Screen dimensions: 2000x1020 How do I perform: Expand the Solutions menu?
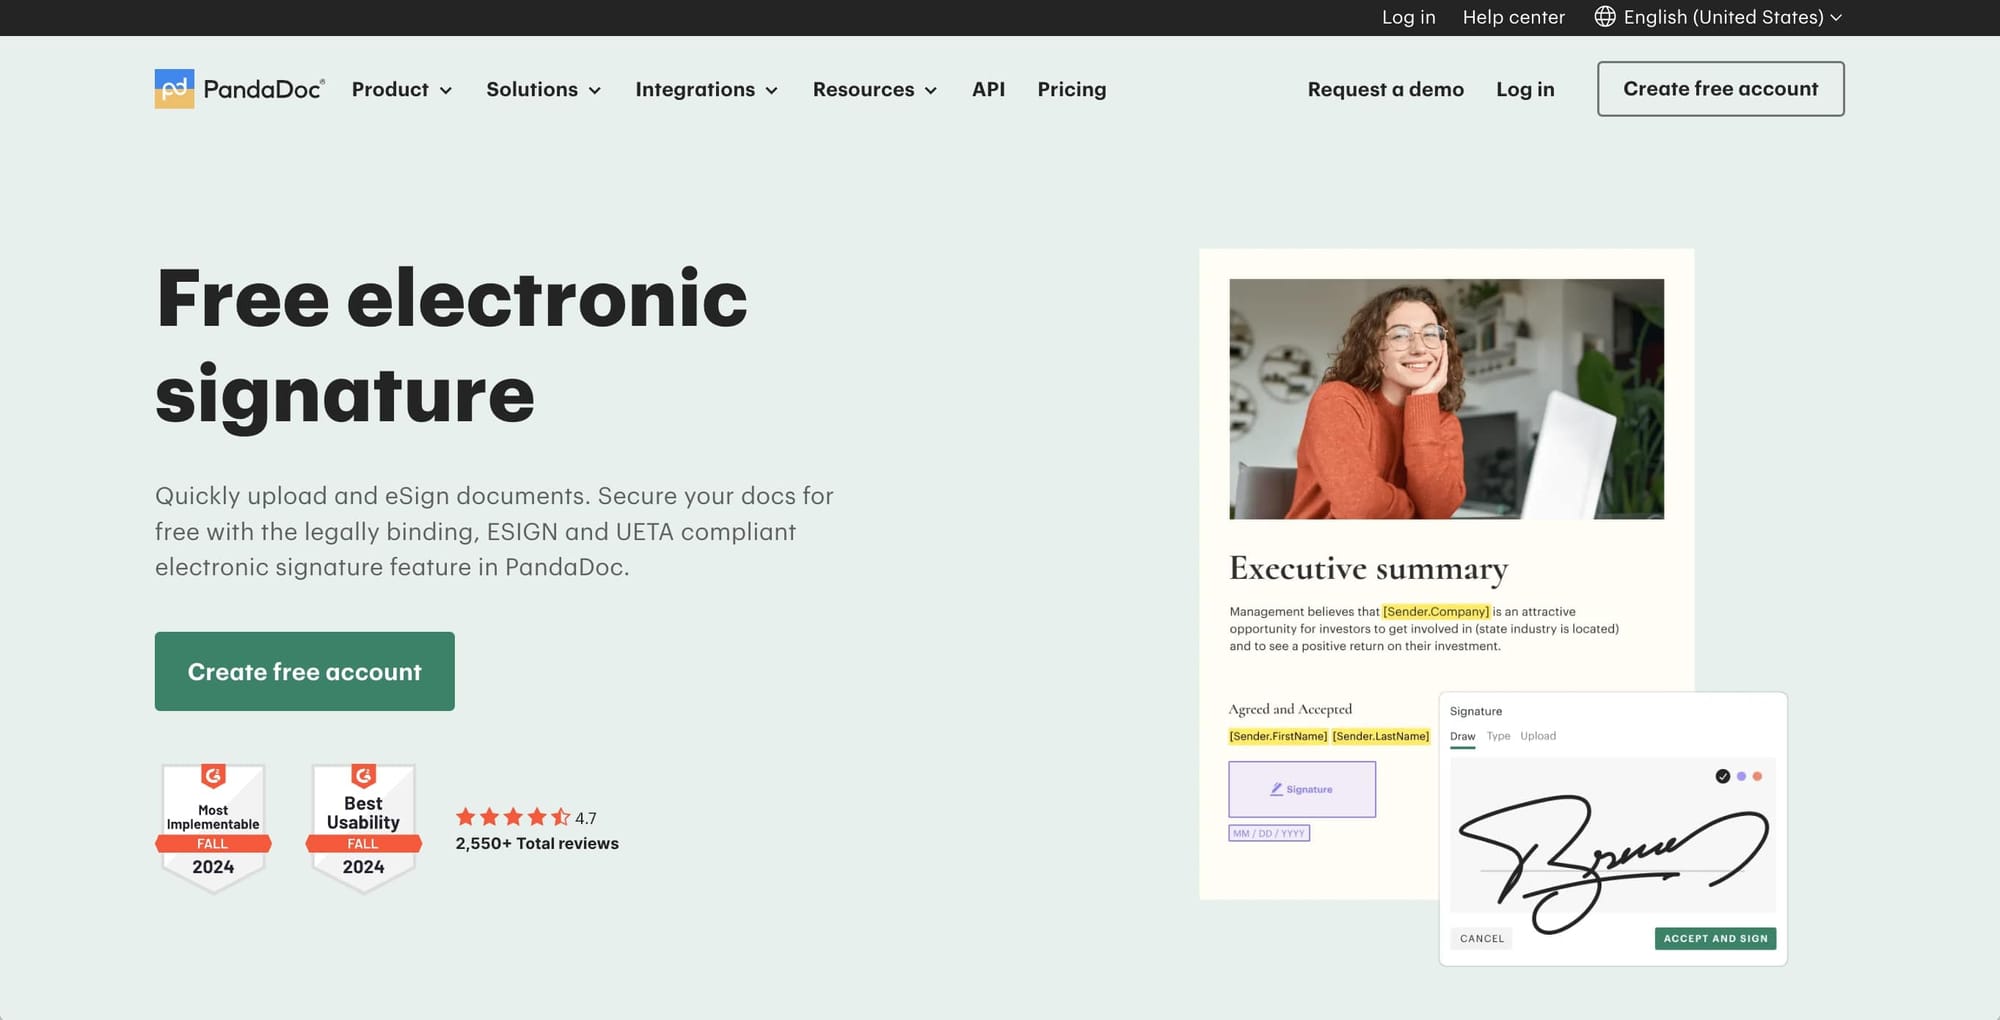(x=543, y=89)
